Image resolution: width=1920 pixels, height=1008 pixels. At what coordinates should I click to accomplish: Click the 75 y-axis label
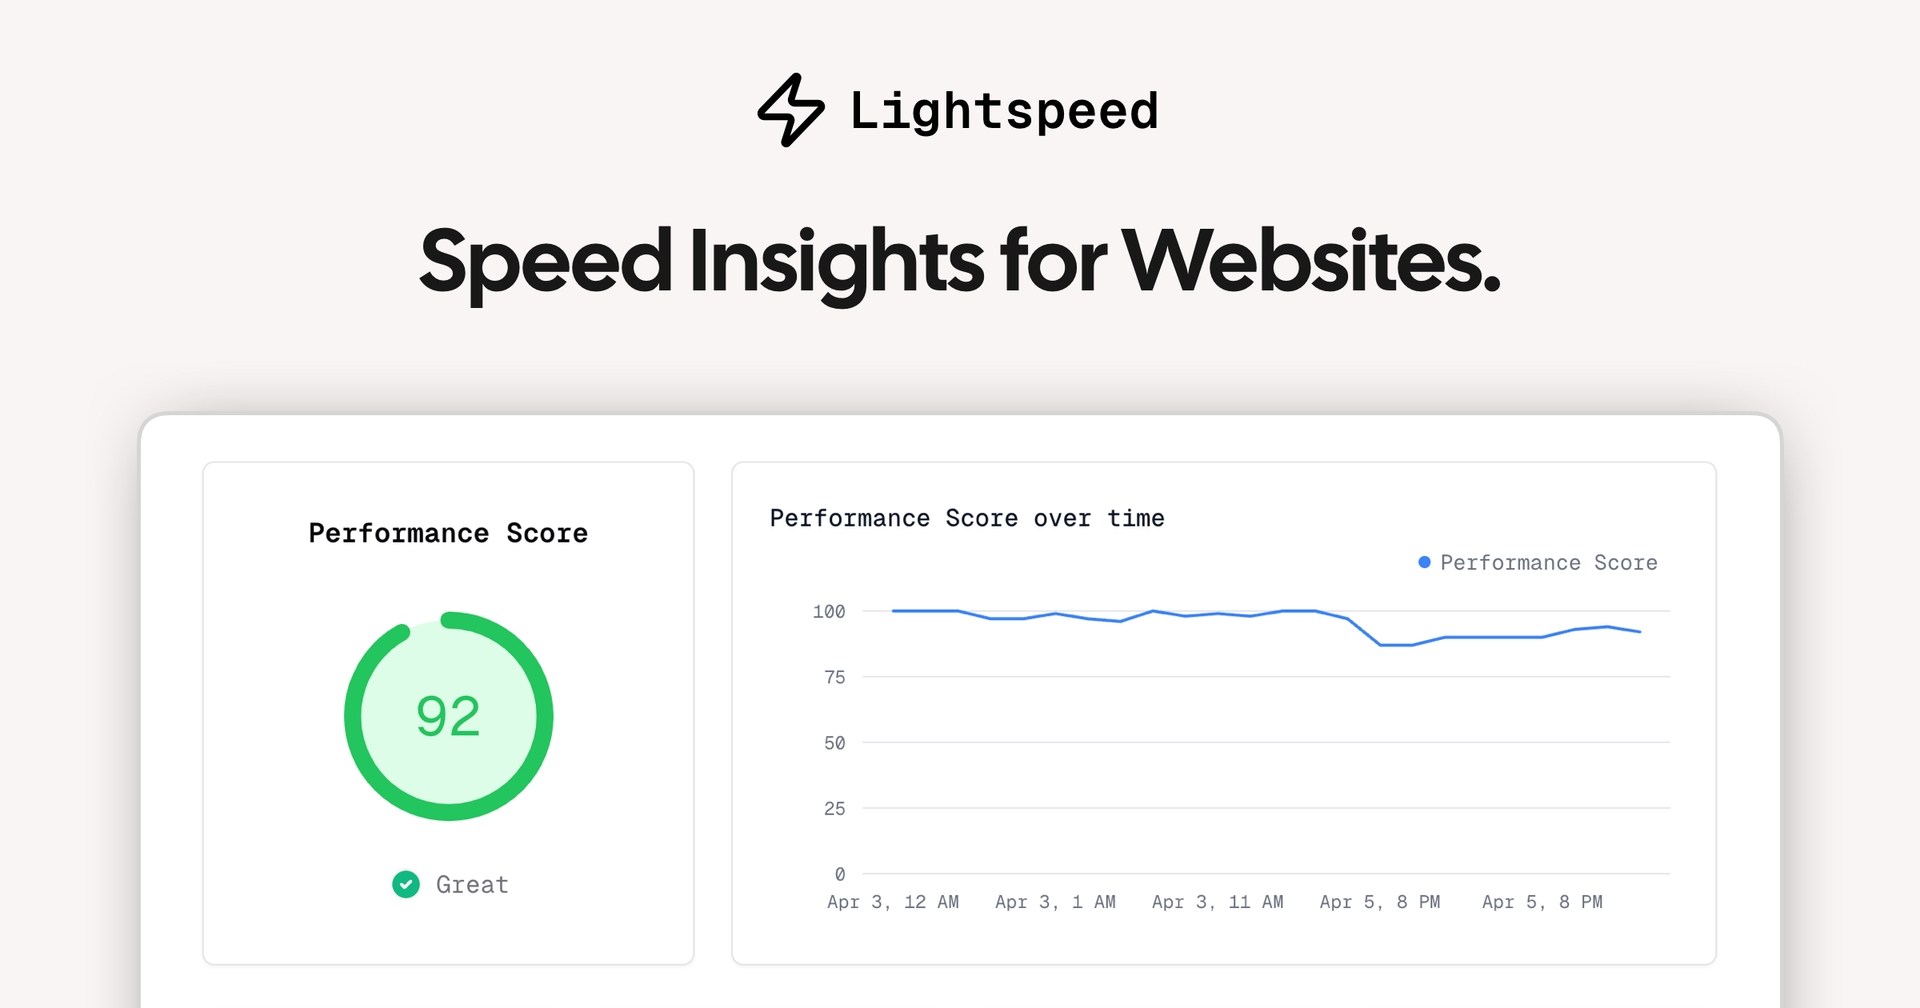coord(834,677)
